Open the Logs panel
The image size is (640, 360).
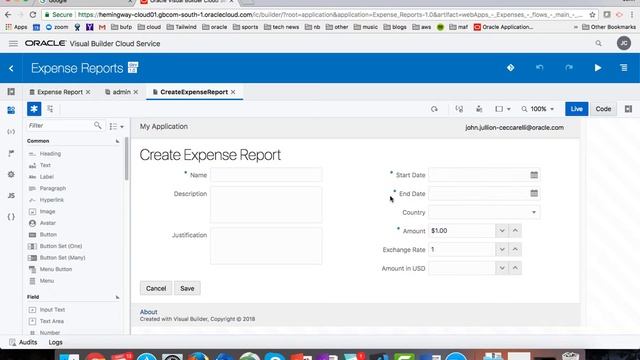click(x=56, y=342)
